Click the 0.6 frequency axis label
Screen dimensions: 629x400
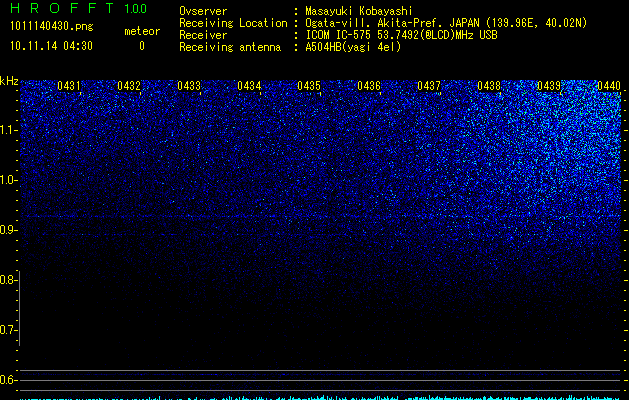pyautogui.click(x=8, y=380)
